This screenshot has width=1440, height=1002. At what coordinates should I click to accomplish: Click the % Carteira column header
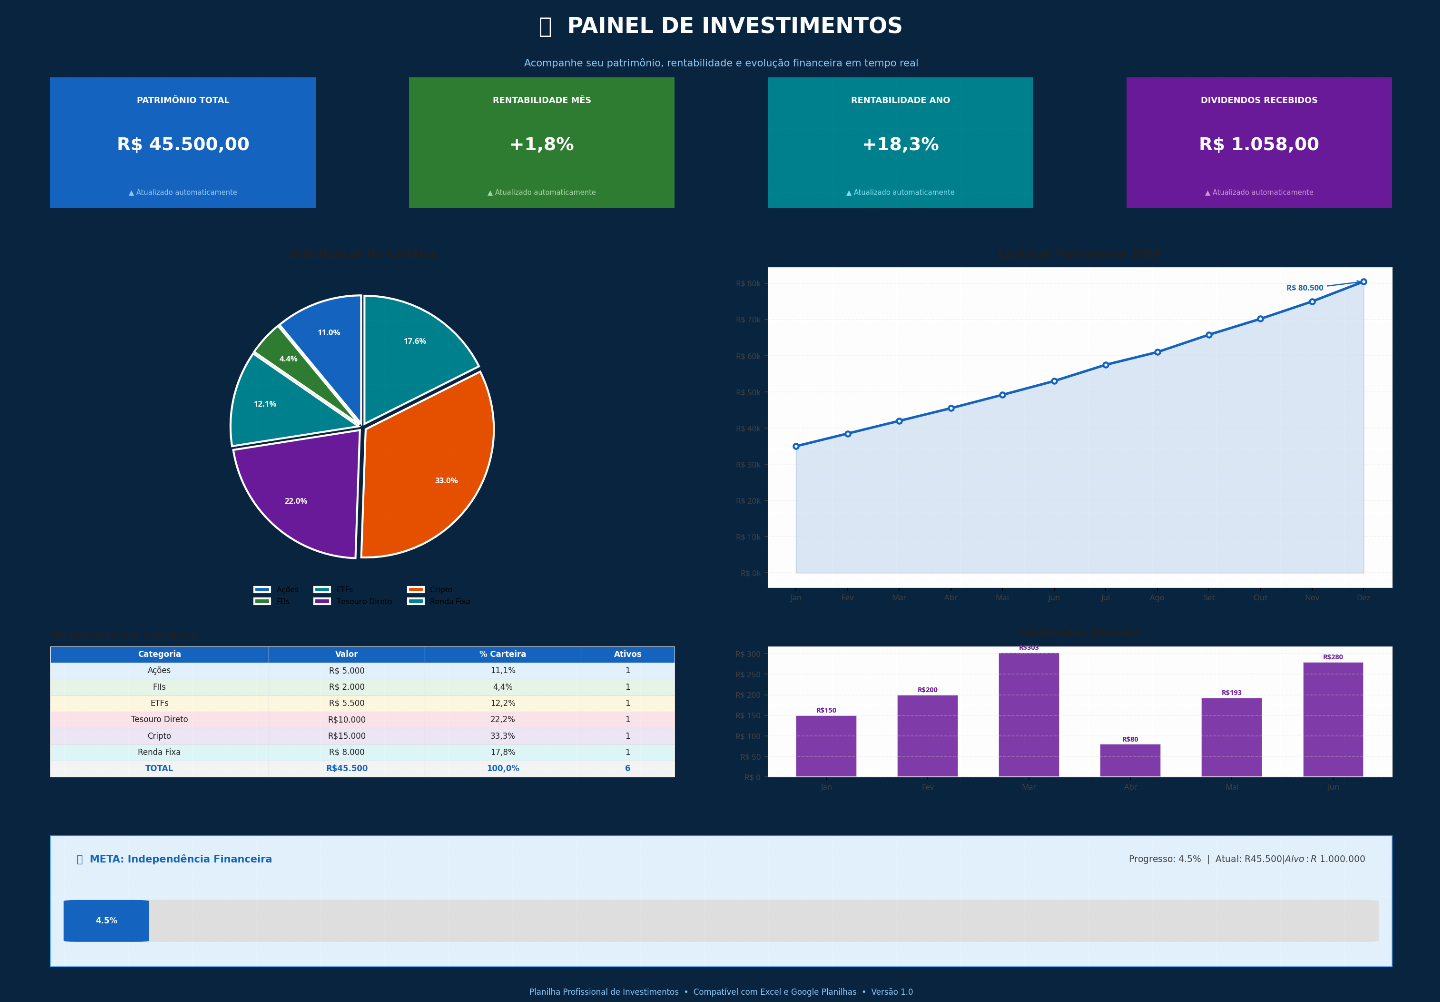[x=502, y=654]
